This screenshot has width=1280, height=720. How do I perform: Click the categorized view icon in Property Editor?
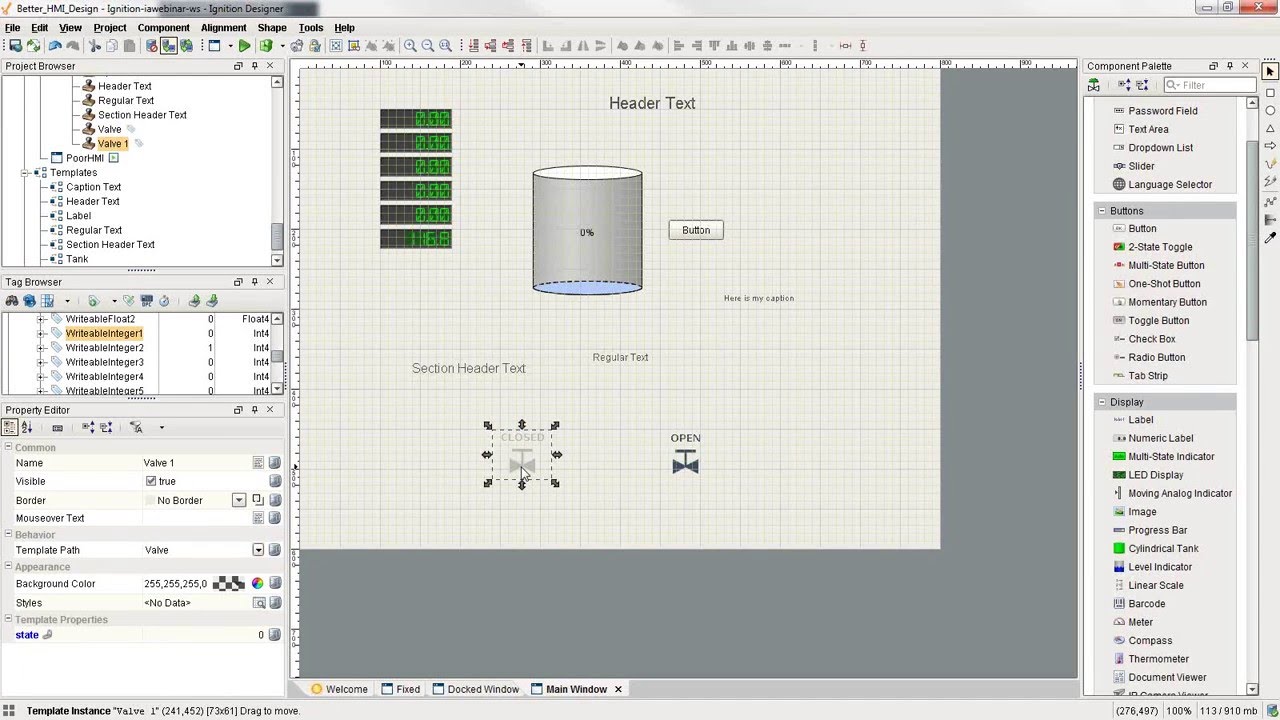tap(10, 427)
